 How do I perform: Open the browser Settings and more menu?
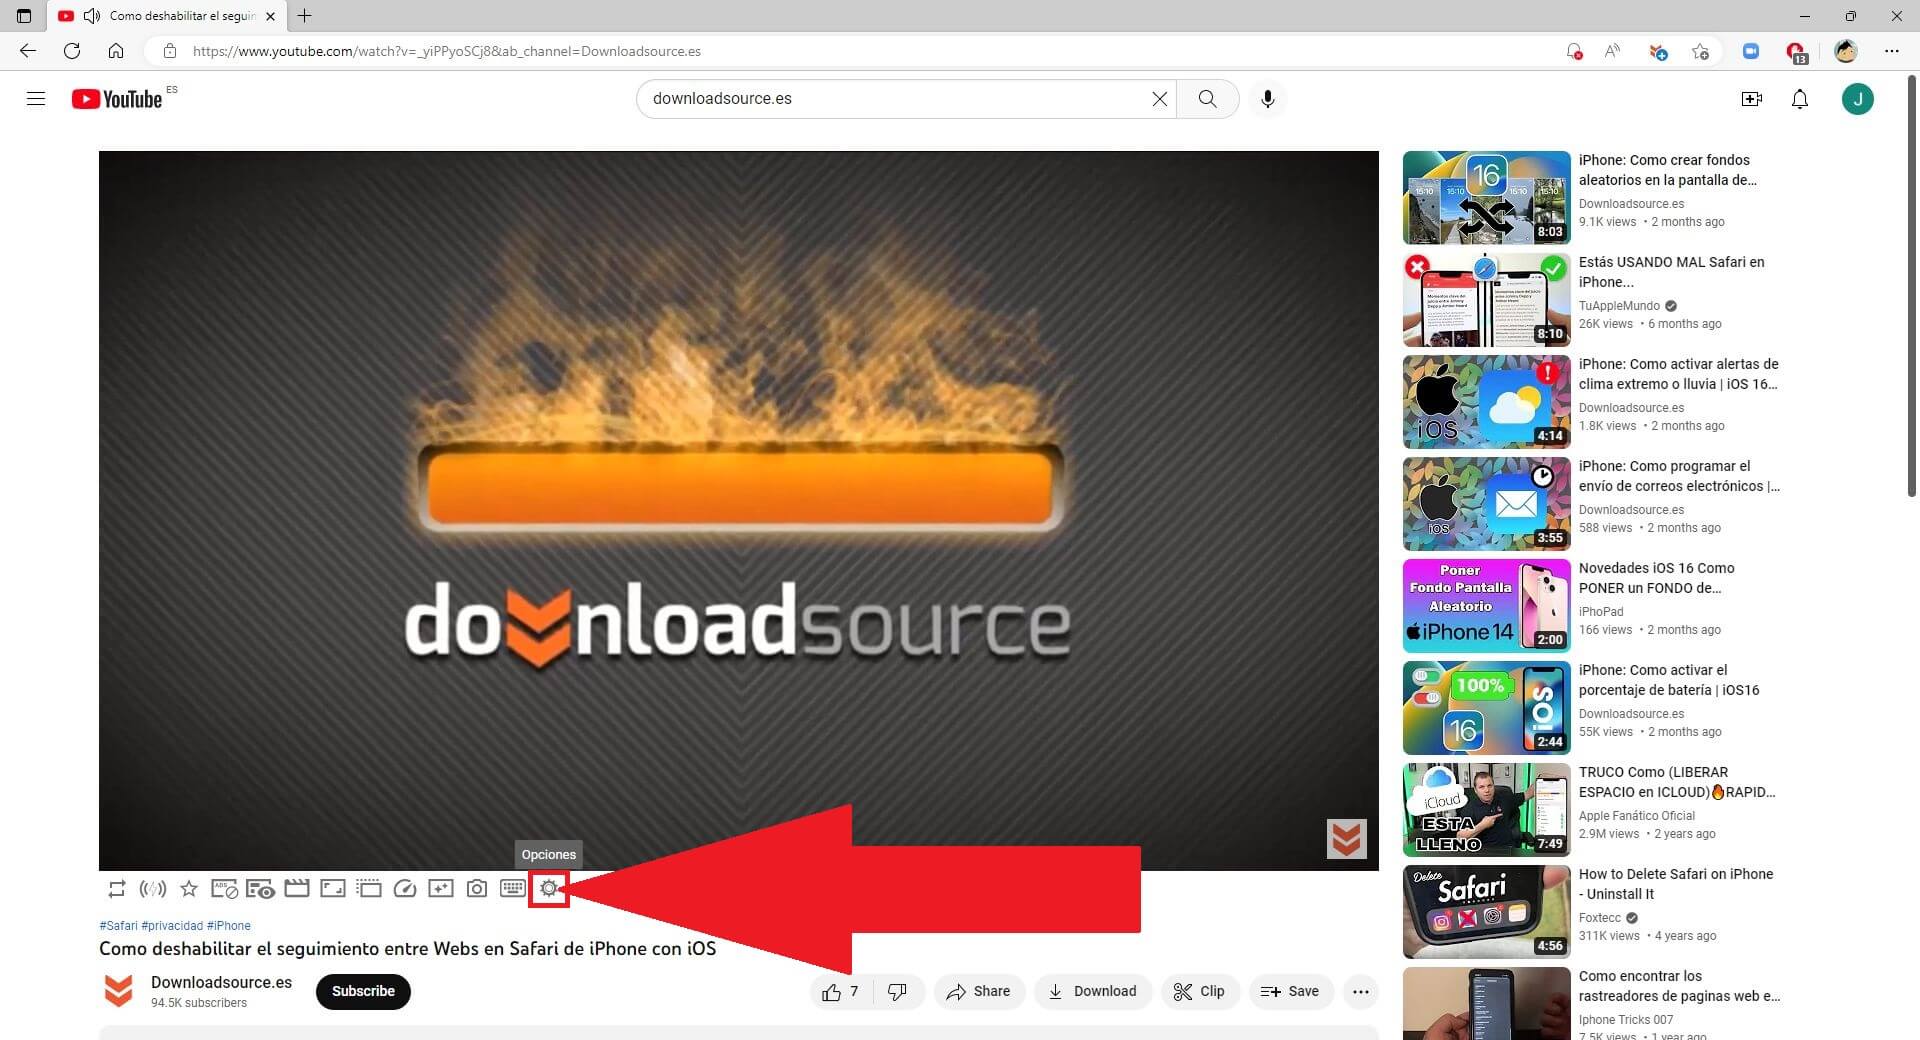click(1892, 51)
